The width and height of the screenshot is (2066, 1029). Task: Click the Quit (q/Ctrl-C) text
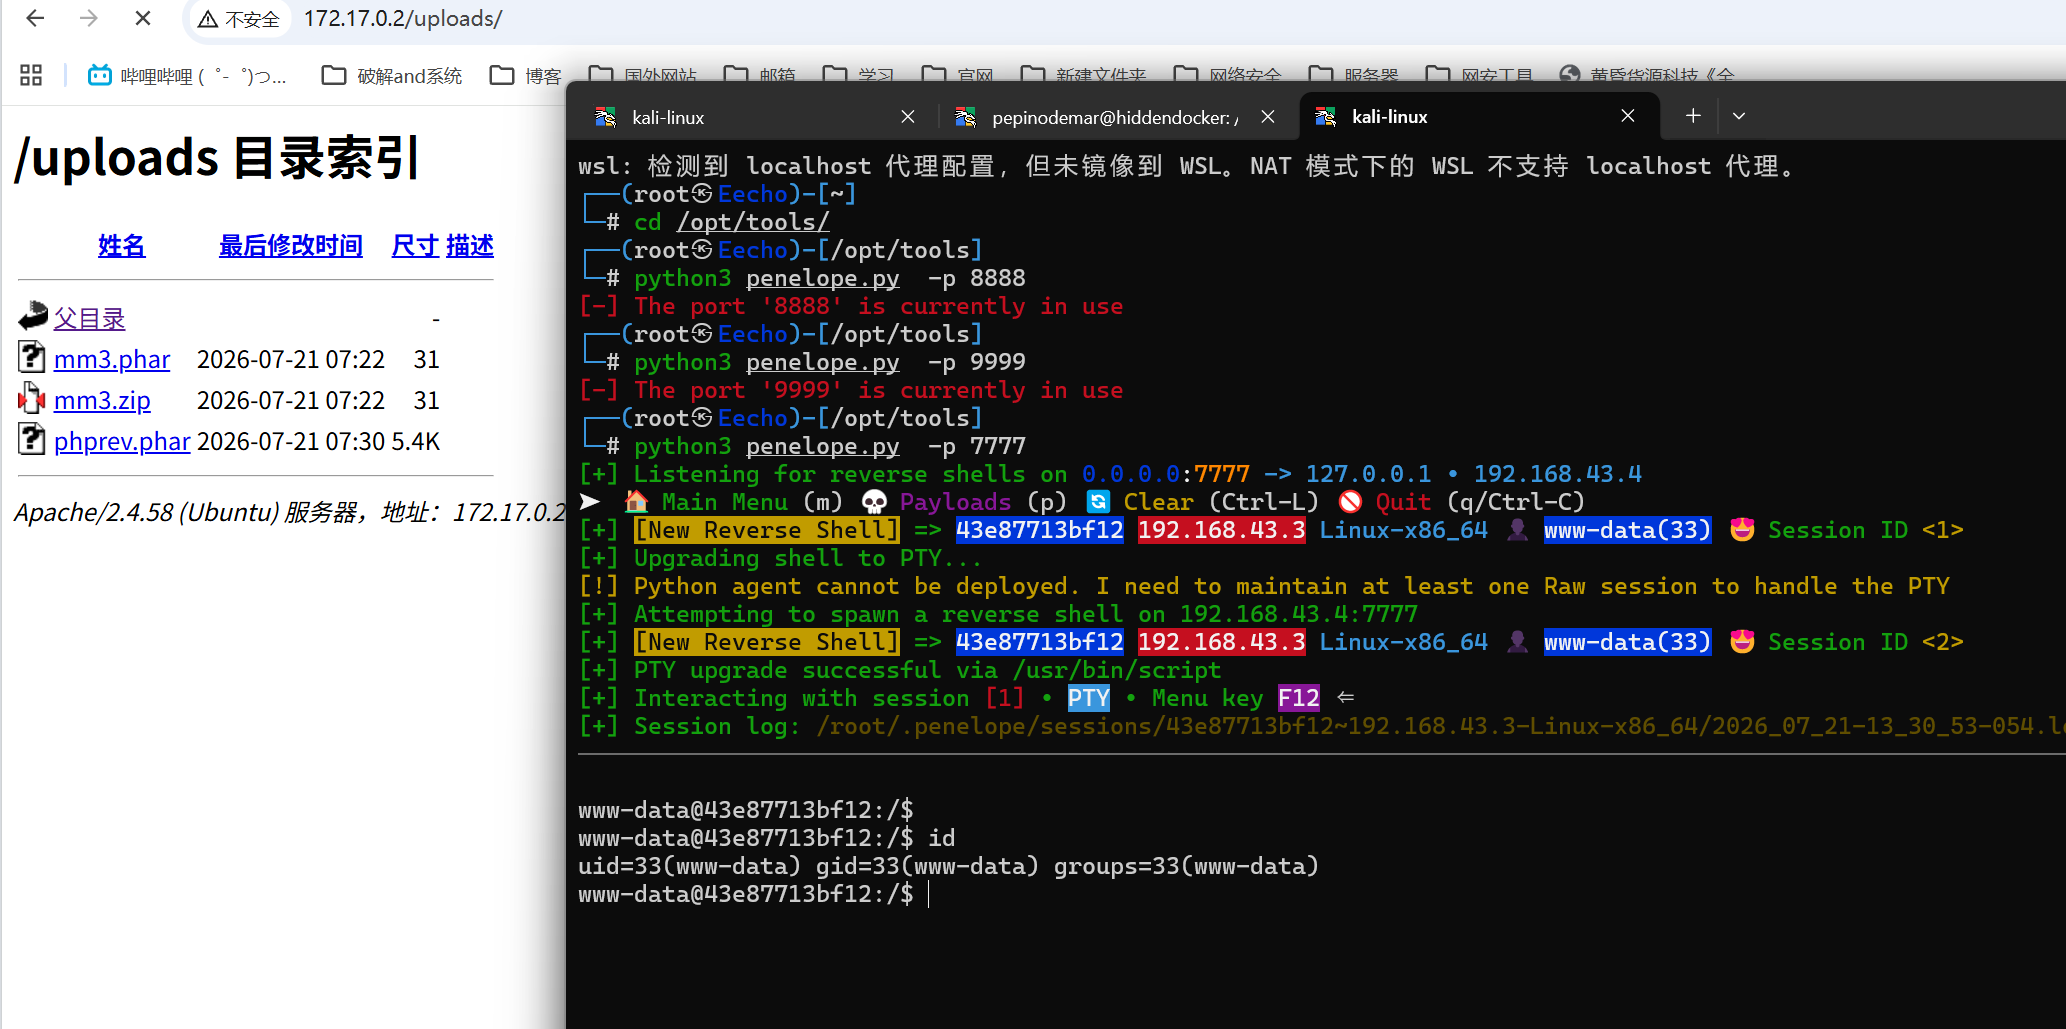(x=1480, y=502)
